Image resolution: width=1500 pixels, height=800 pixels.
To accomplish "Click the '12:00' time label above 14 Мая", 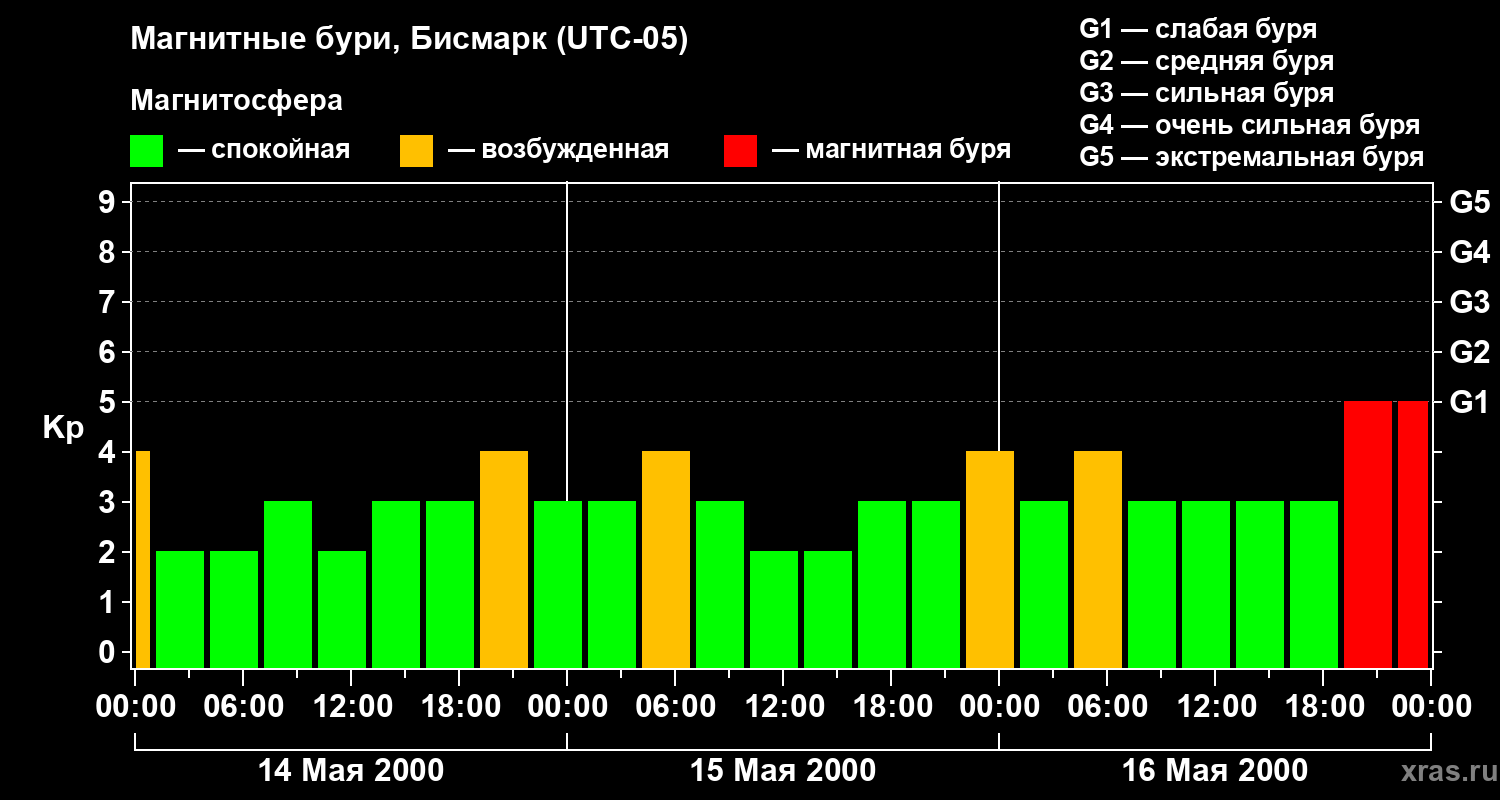I will (x=351, y=707).
